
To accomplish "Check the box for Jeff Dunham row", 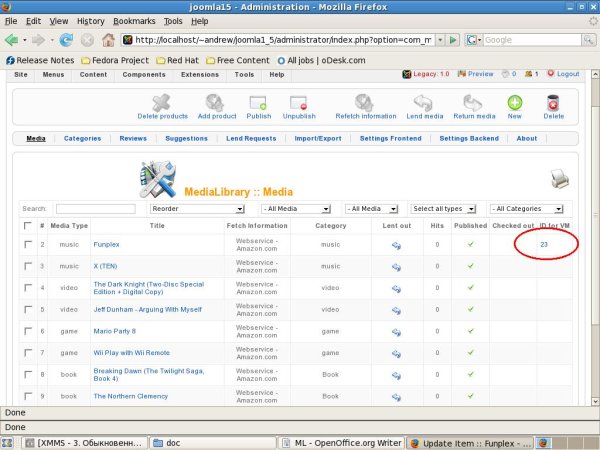I will pos(28,309).
